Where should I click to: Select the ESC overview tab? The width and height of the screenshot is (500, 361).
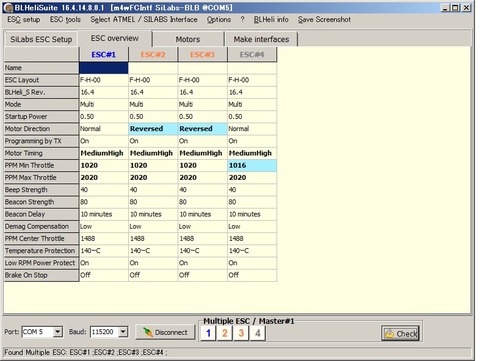point(115,38)
